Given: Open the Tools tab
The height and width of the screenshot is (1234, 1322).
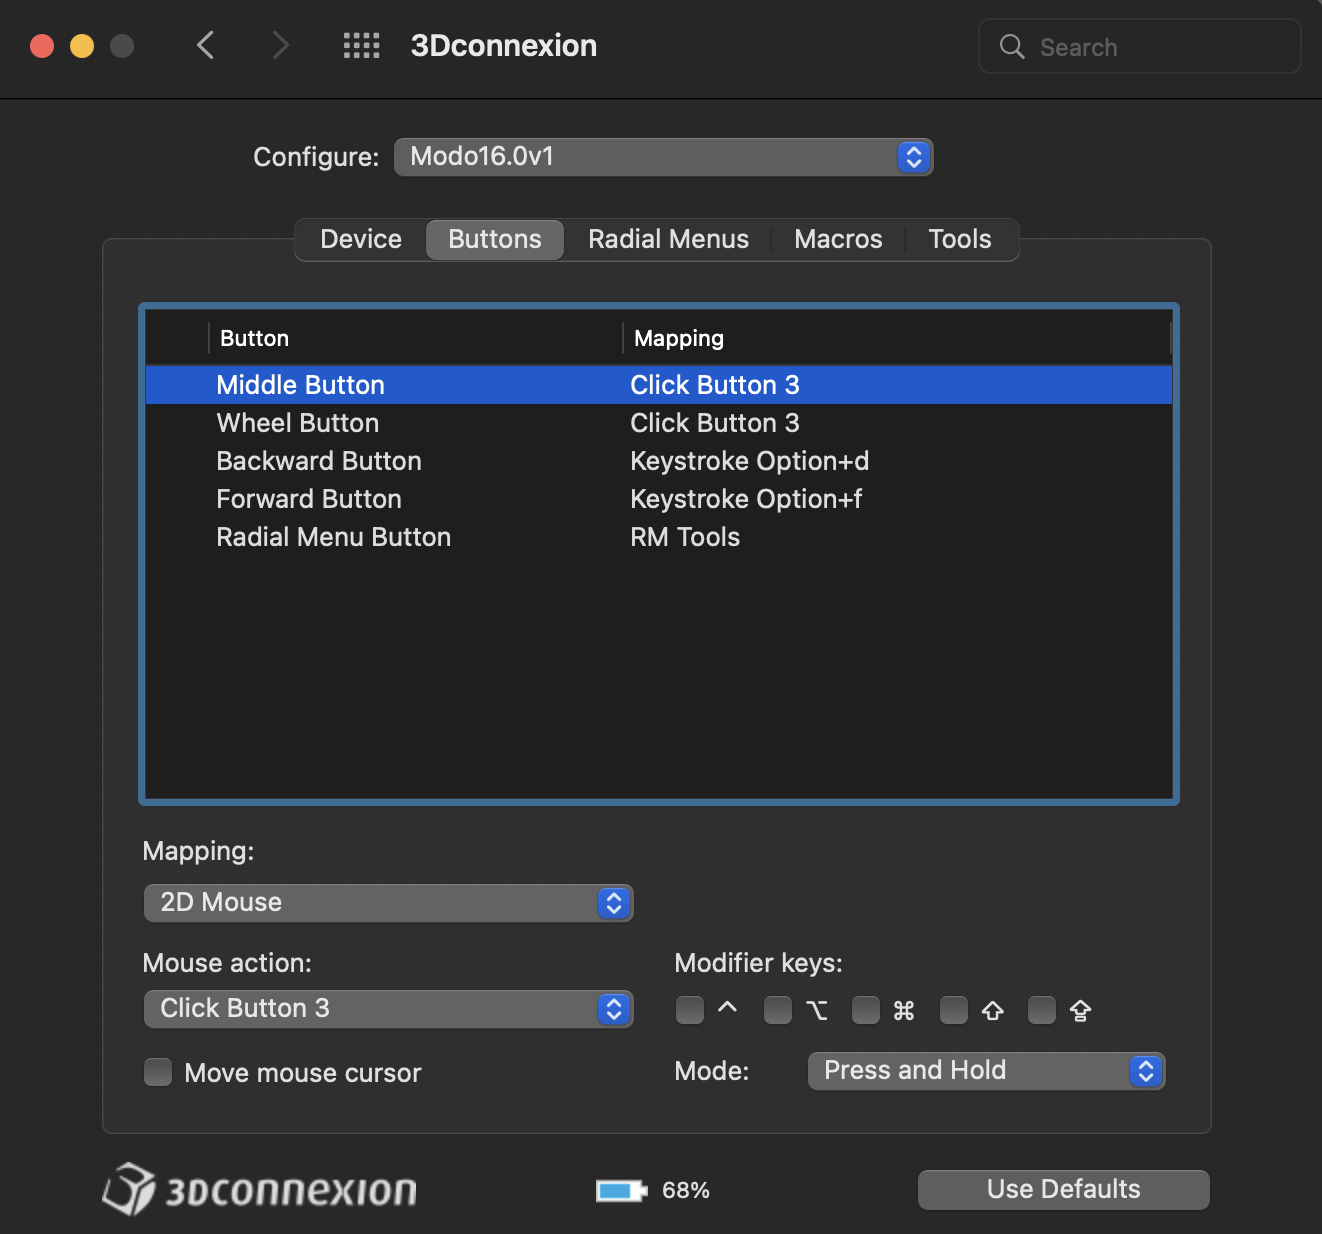Looking at the screenshot, I should 960,239.
